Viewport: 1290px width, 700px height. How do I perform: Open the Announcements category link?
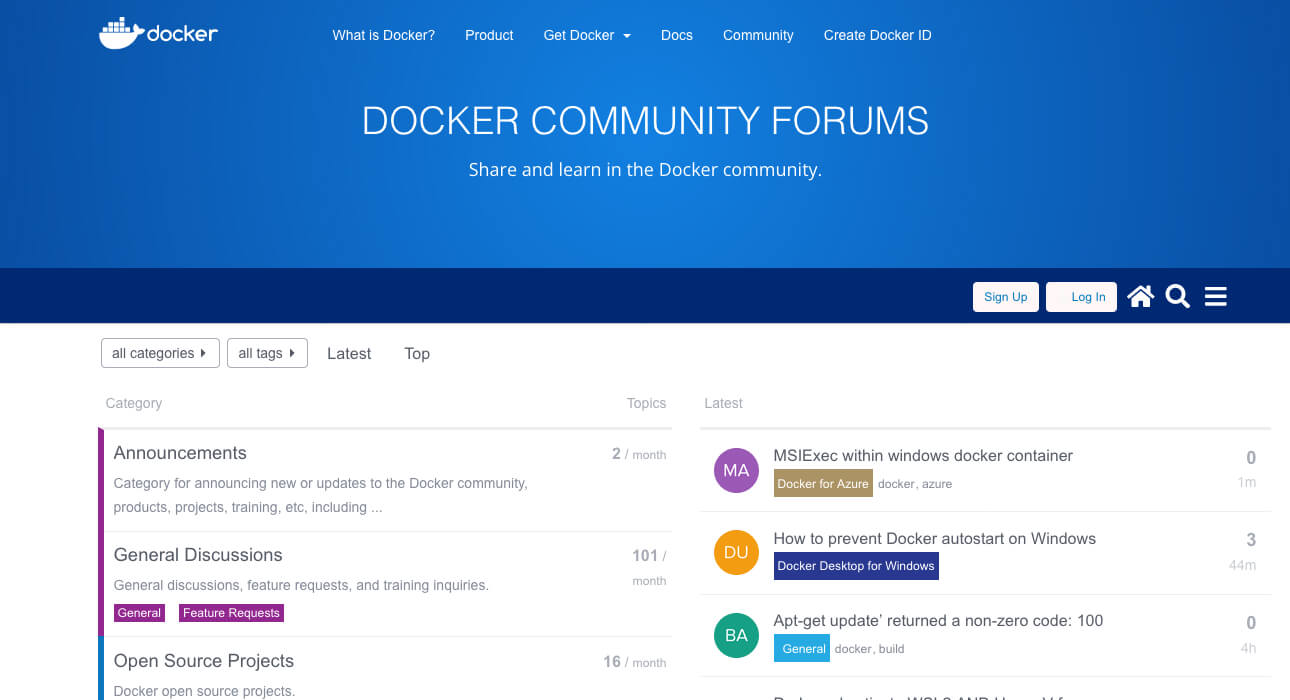(180, 452)
